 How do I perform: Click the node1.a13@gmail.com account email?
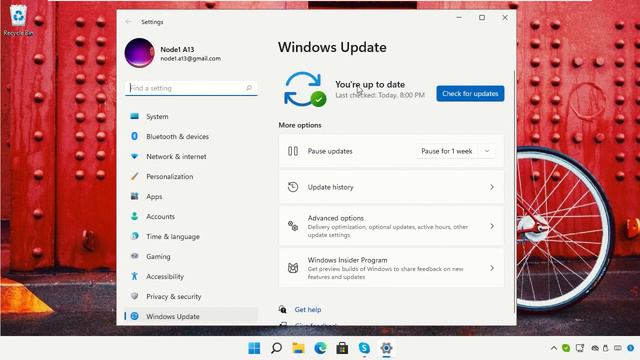coord(190,58)
